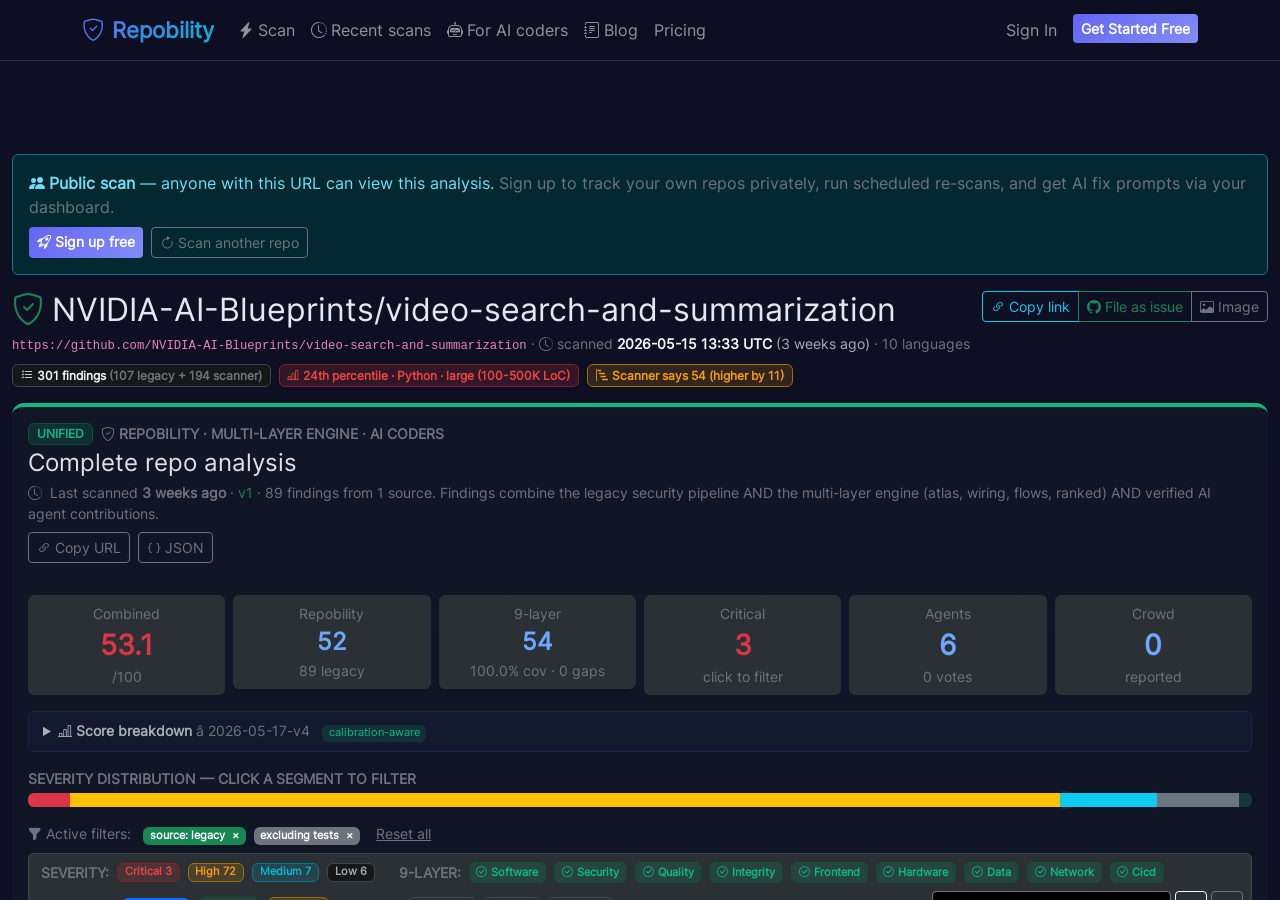
Task: Click the 301 findings badge
Action: point(141,376)
